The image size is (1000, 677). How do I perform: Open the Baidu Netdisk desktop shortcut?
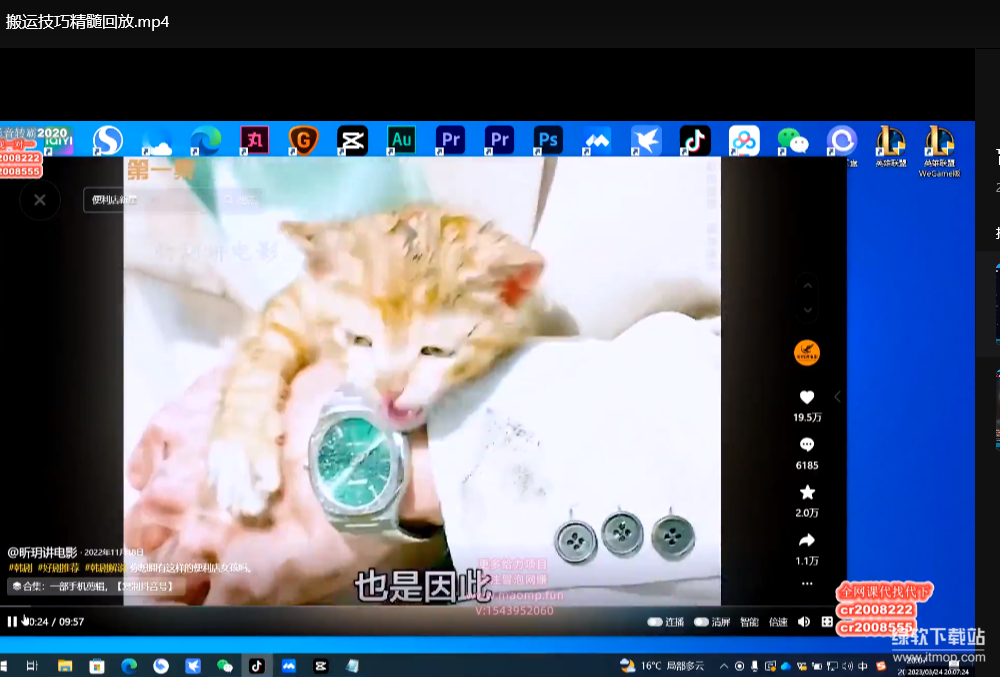[744, 140]
